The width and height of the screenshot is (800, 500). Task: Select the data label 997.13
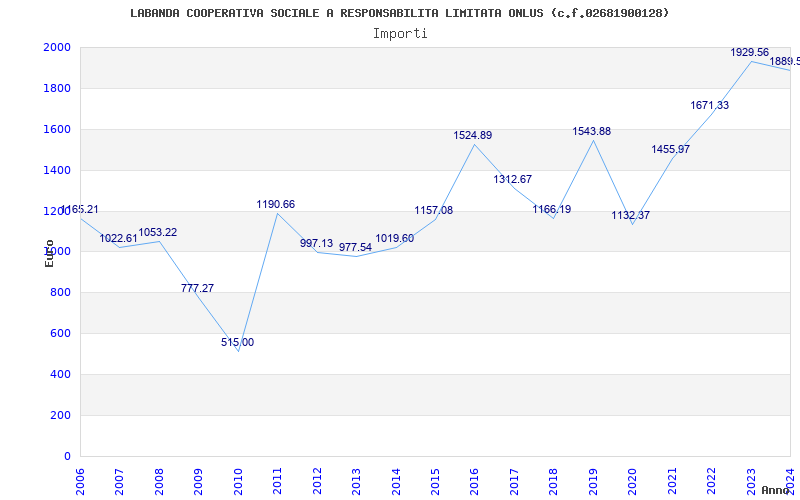[x=316, y=243]
